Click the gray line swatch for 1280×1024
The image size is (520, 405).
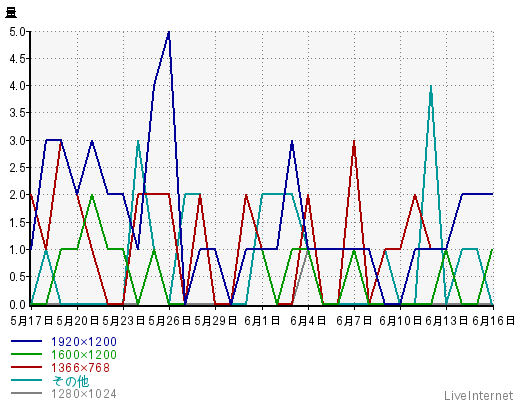pyautogui.click(x=26, y=393)
